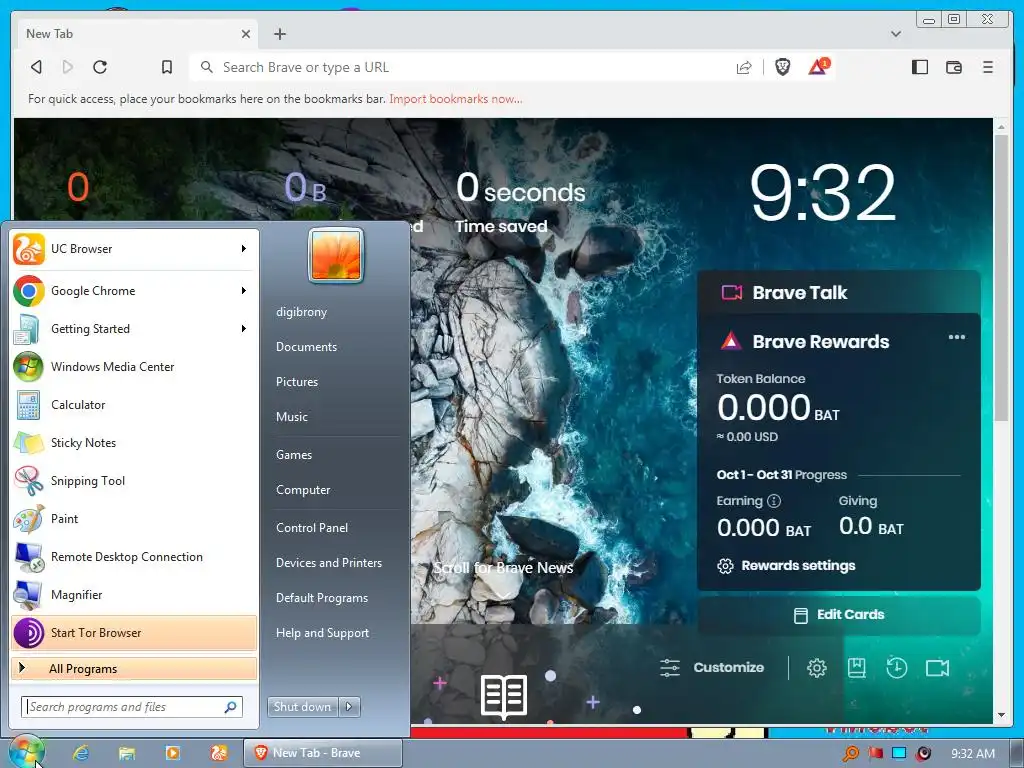This screenshot has height=768, width=1024.
Task: Go back using the browser back arrow
Action: click(x=37, y=67)
